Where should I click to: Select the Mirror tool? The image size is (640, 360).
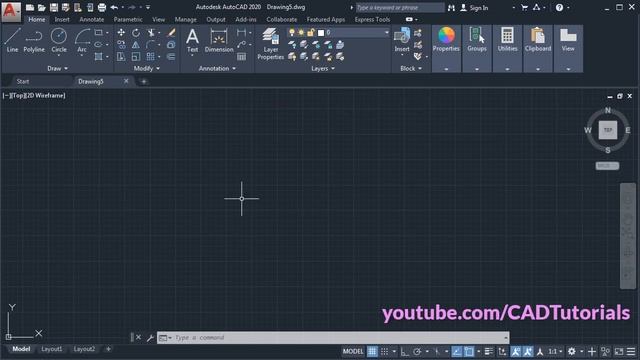click(136, 44)
